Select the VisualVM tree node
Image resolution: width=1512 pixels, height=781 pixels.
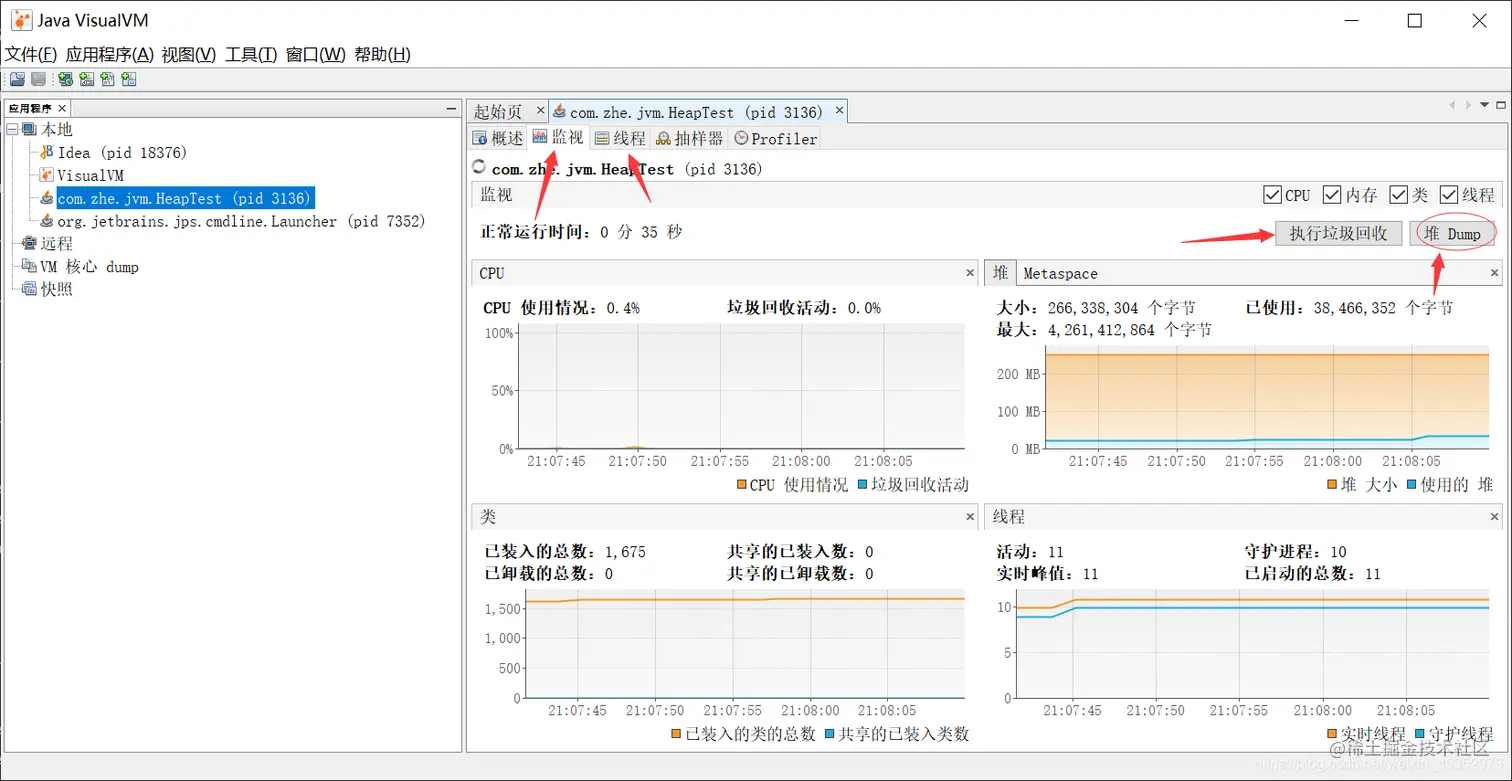pos(90,175)
